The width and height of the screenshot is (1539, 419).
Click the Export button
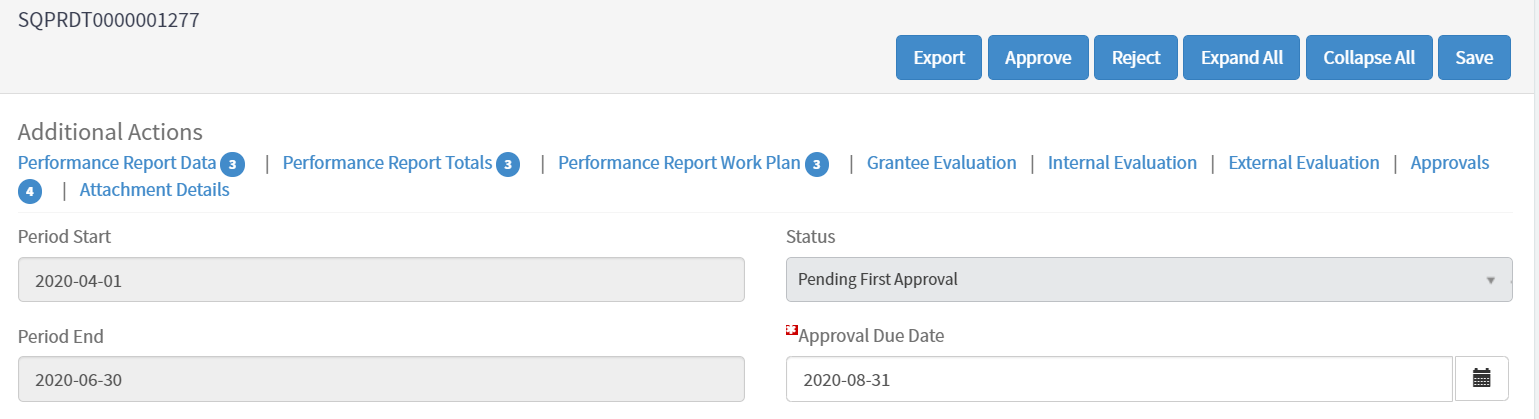point(938,58)
